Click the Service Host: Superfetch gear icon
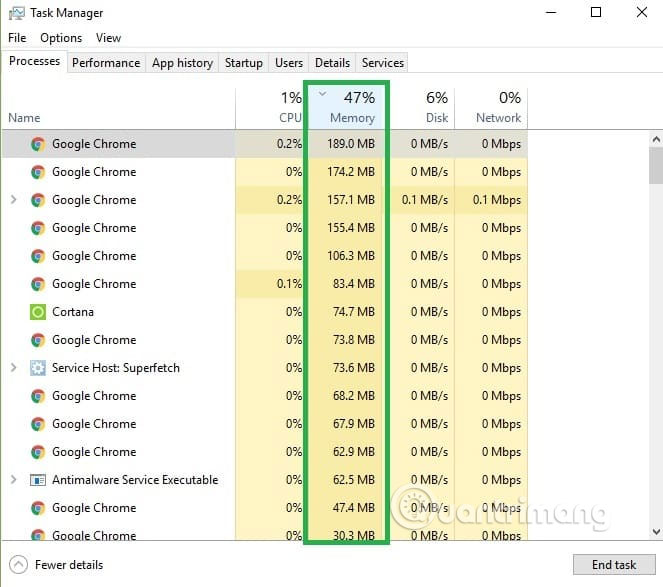Screen dimensions: 663x587 click(x=38, y=368)
